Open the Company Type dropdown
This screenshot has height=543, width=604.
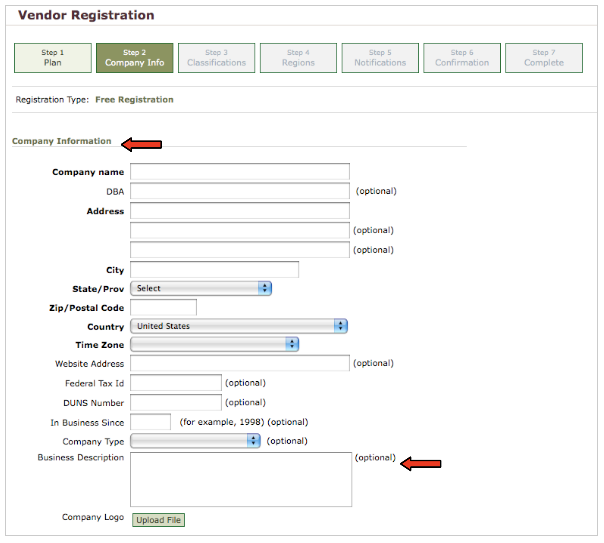click(195, 440)
